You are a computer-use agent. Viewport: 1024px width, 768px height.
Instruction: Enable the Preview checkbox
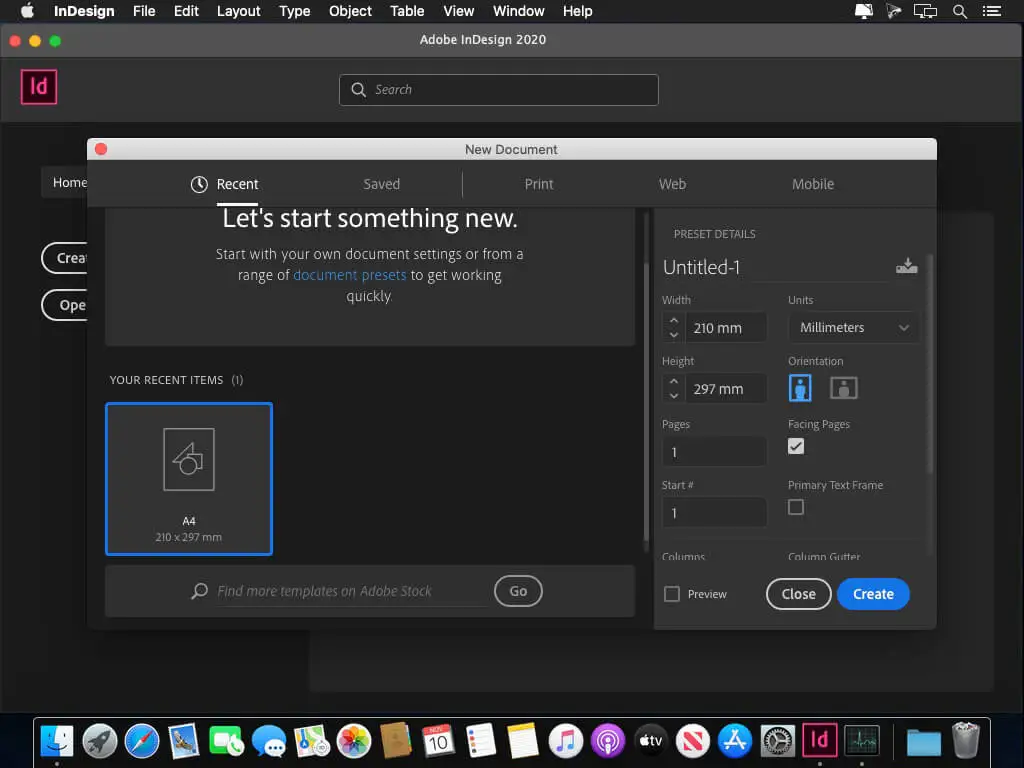671,593
